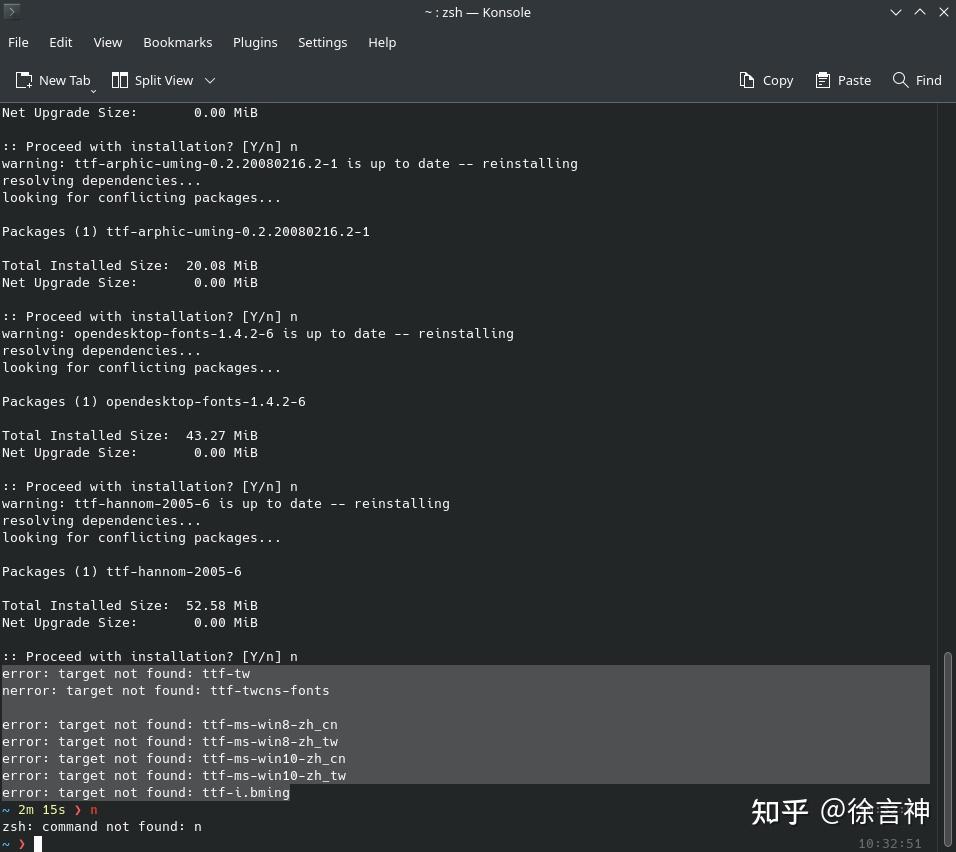Open the Edit menu

point(60,42)
